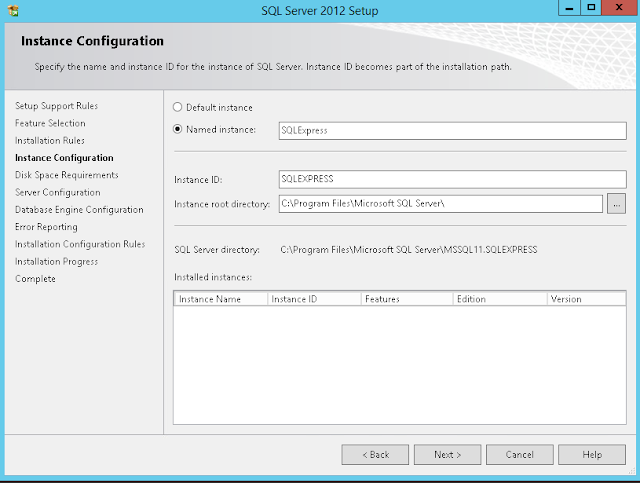Open Help for this setup page
The height and width of the screenshot is (483, 640).
pyautogui.click(x=592, y=454)
